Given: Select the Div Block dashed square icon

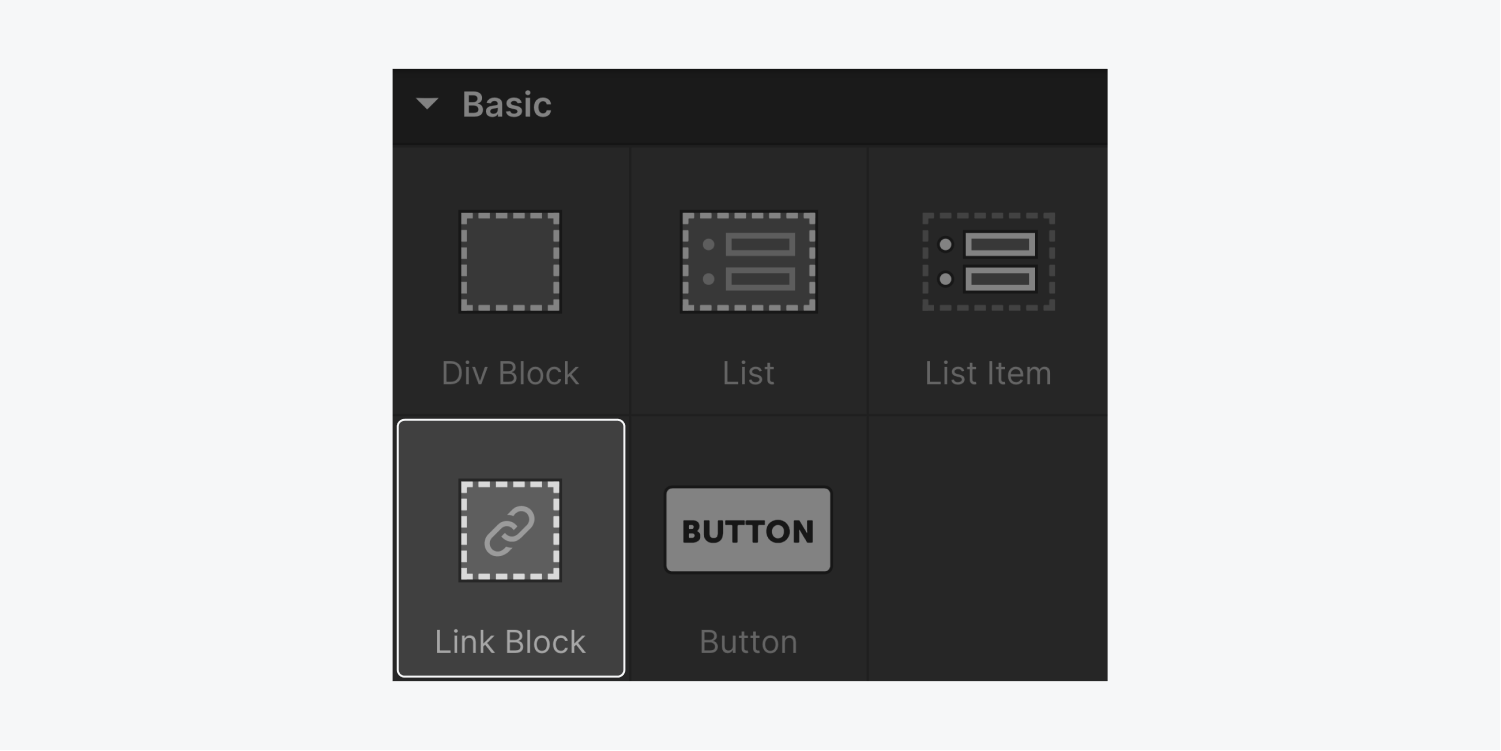Looking at the screenshot, I should (510, 262).
